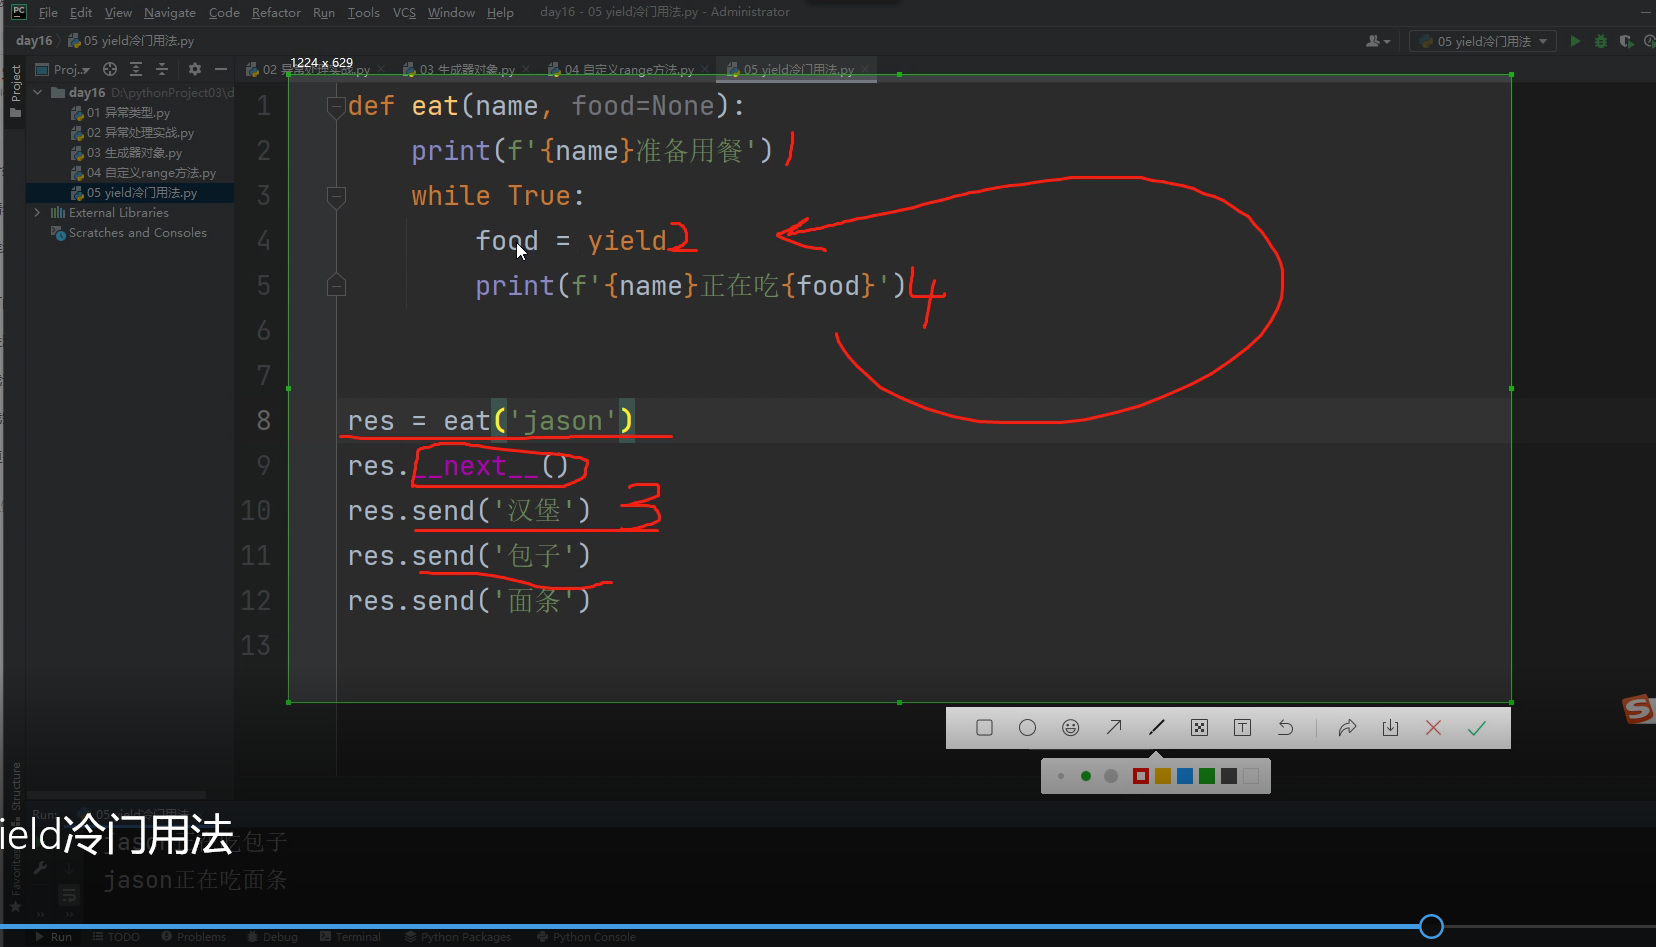Select 05 yield冷门用法.py in project tree
Image resolution: width=1656 pixels, height=947 pixels.
pyautogui.click(x=134, y=192)
